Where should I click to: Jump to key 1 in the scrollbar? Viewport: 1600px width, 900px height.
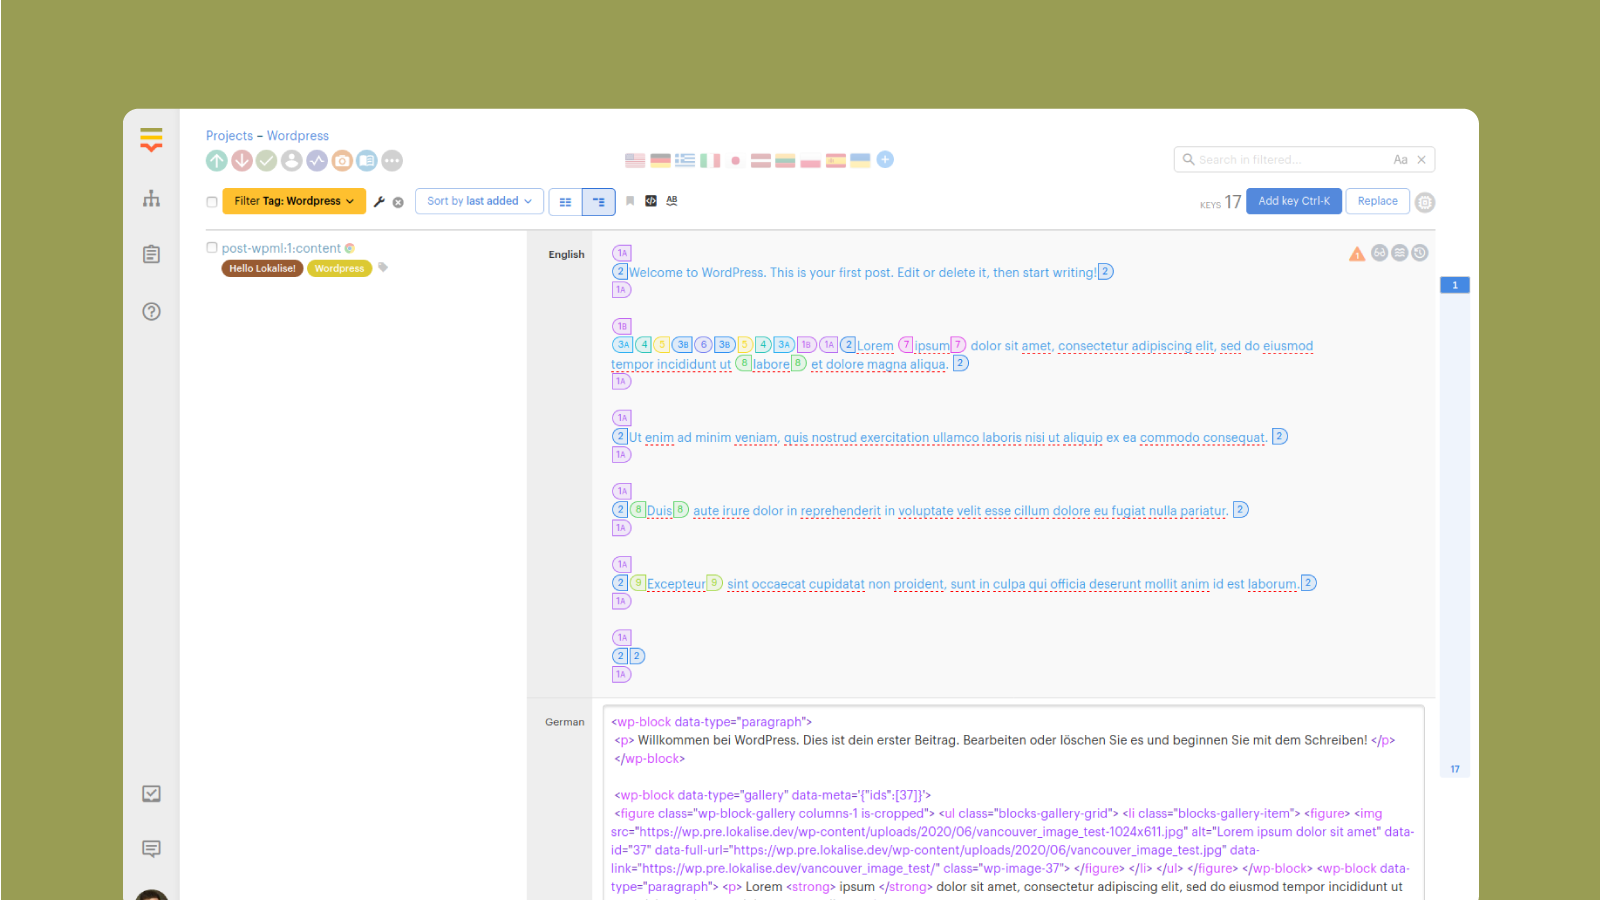1455,285
